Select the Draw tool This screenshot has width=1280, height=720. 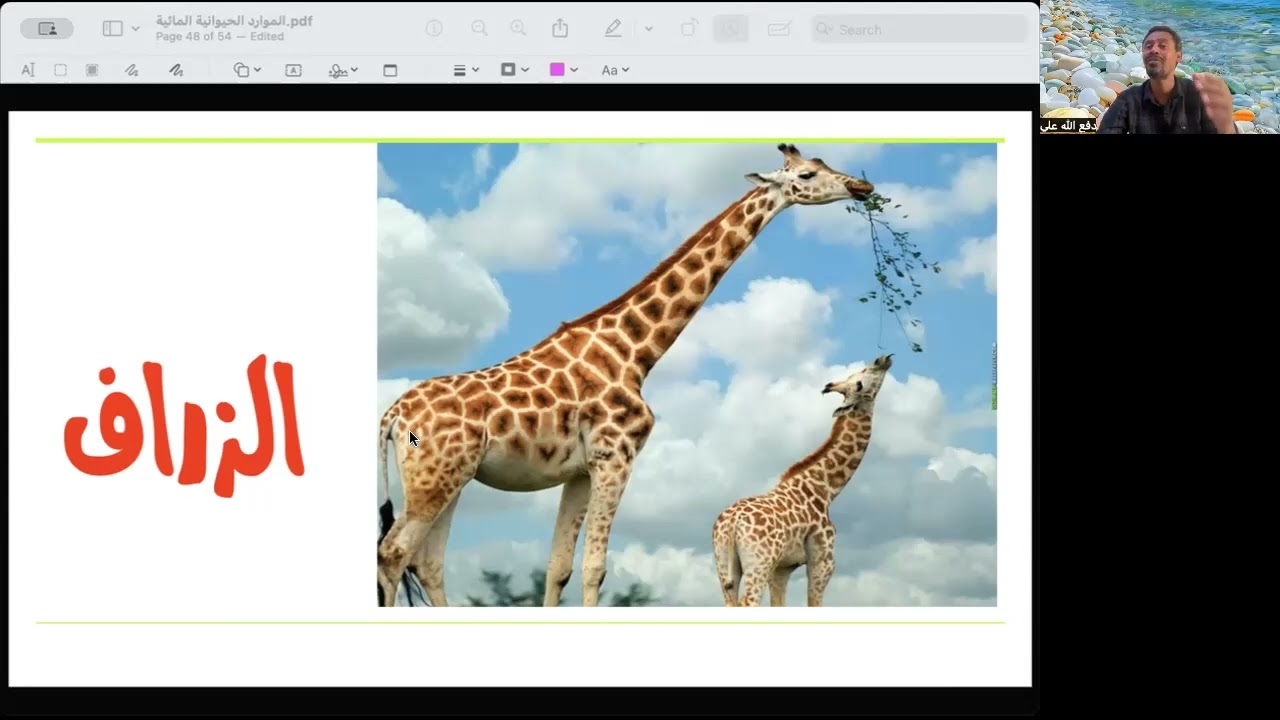coord(176,70)
